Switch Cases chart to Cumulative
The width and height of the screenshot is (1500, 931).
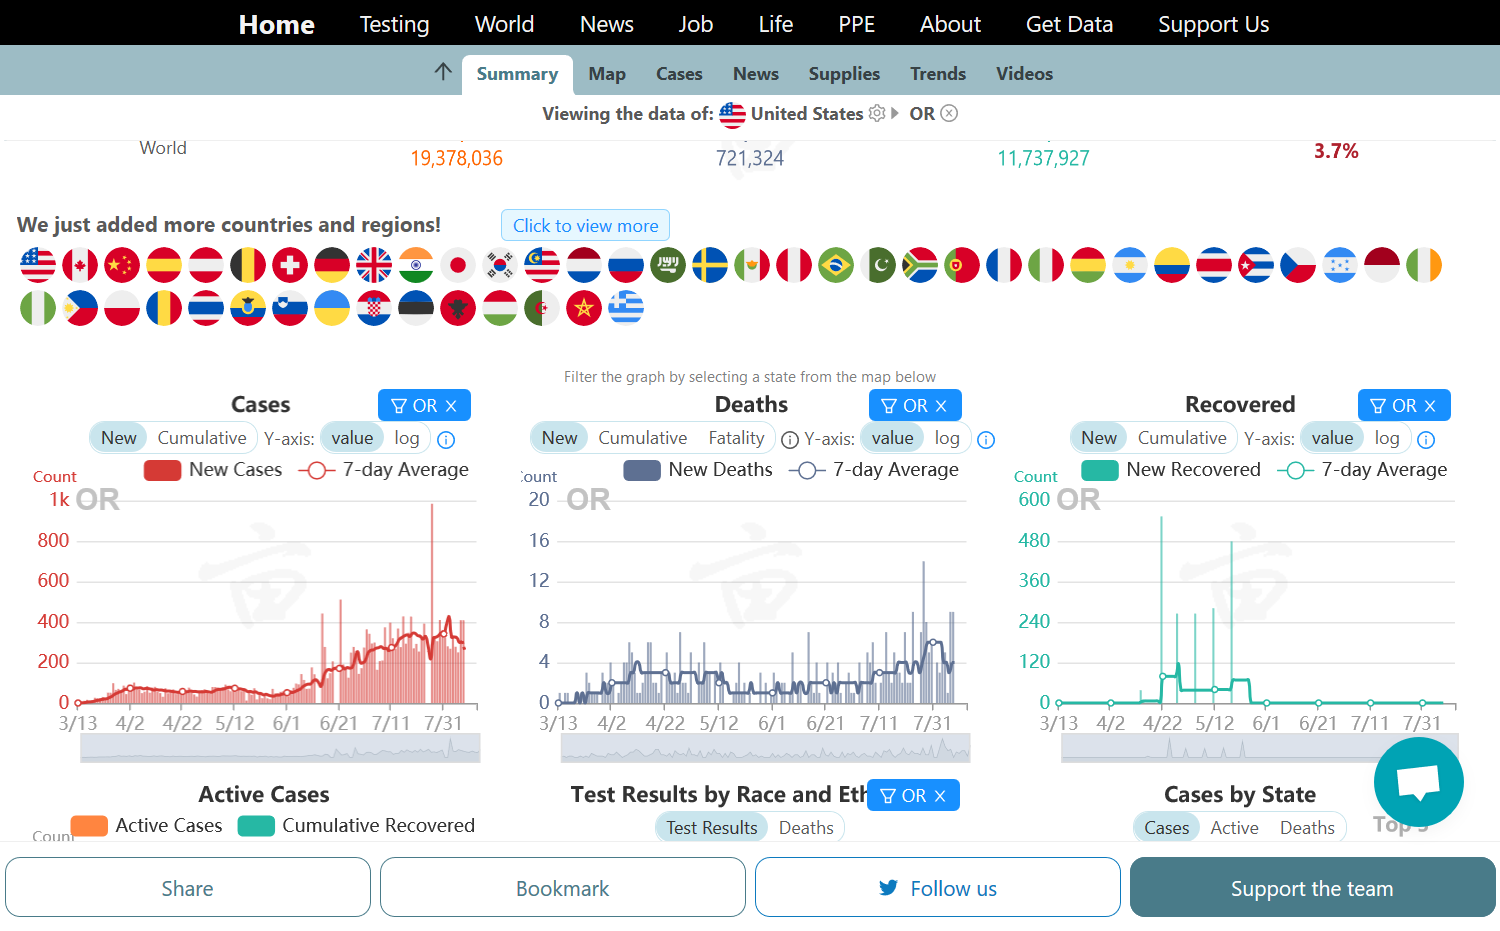coord(201,438)
